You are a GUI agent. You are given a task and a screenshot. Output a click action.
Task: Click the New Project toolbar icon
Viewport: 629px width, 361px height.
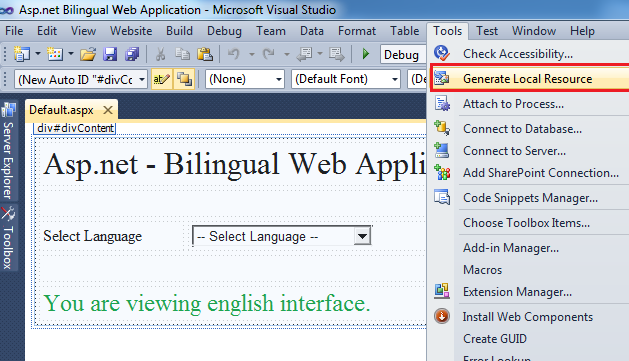click(x=22, y=54)
